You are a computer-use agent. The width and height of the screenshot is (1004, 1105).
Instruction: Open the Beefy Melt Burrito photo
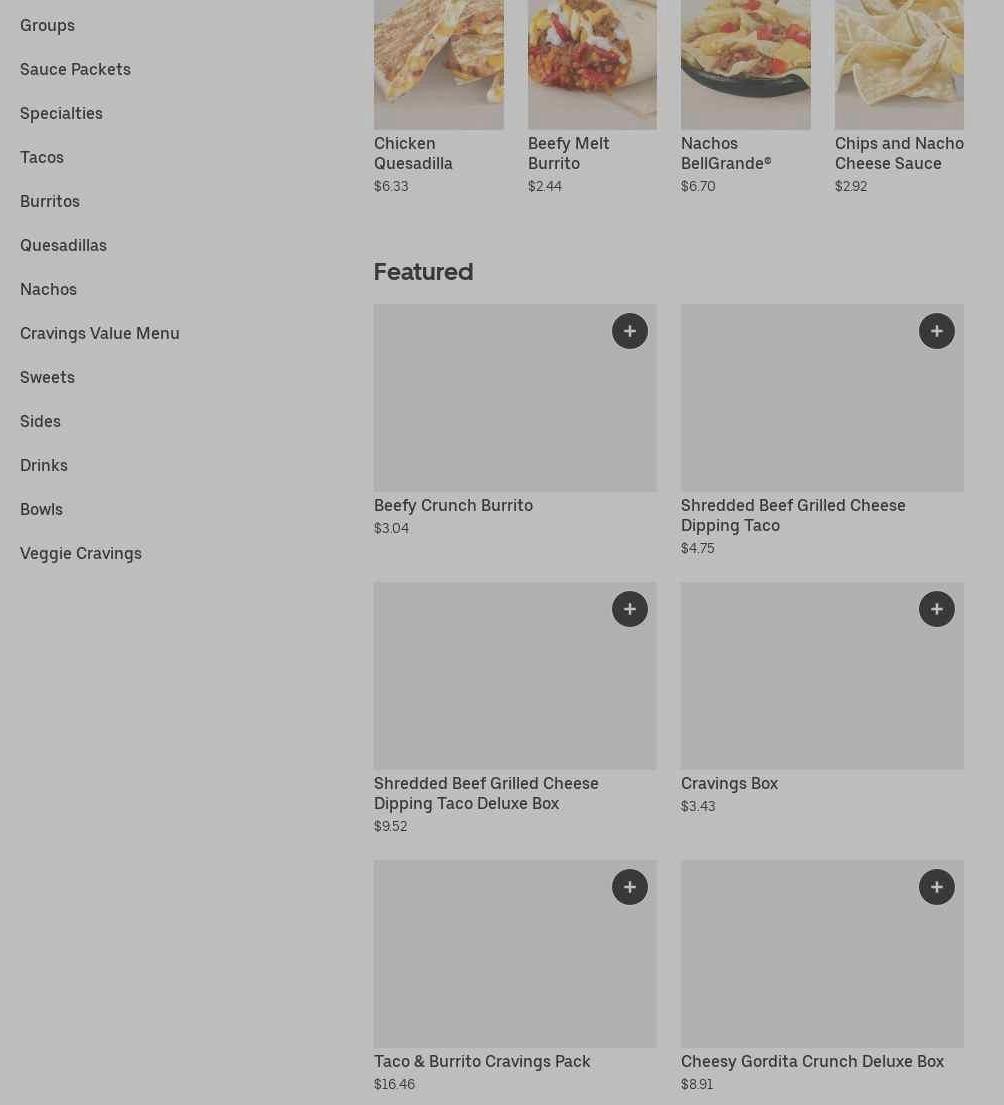coord(593,64)
